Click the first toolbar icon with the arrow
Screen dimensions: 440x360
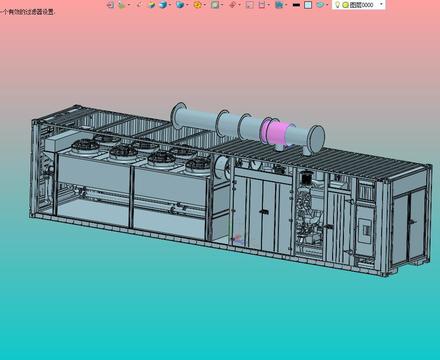coord(110,5)
